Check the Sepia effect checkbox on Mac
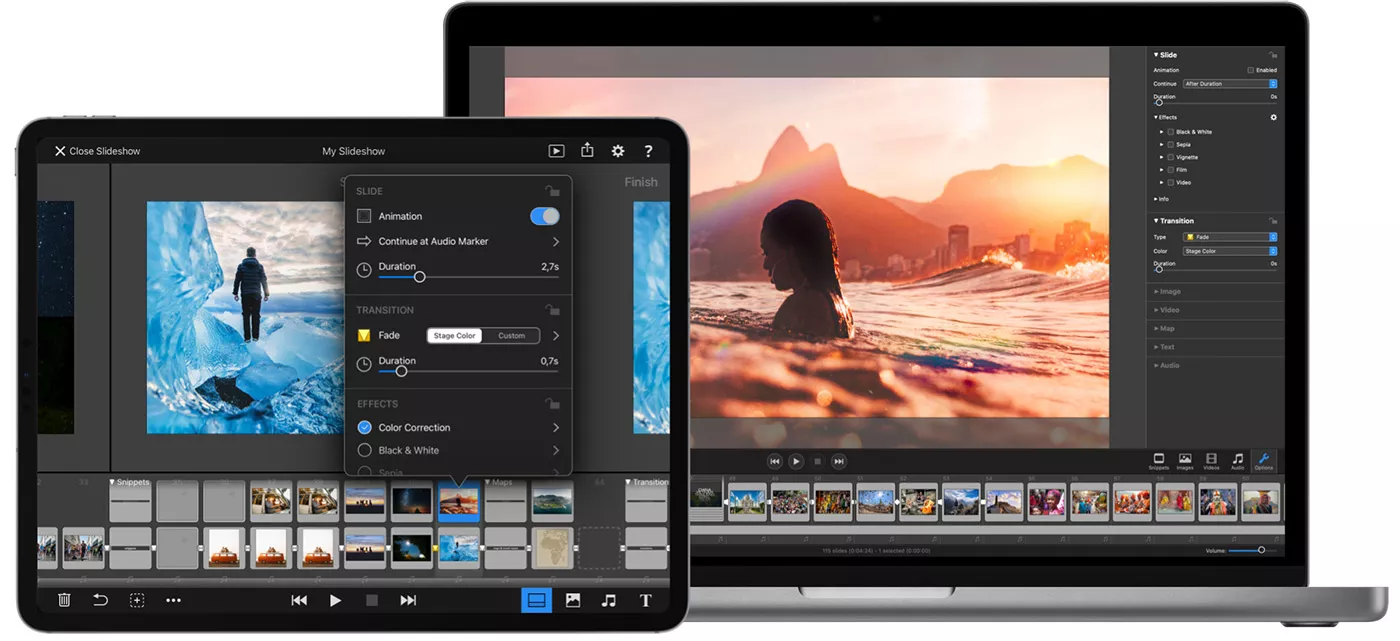Screen dimensions: 1400x641 (x=1170, y=145)
